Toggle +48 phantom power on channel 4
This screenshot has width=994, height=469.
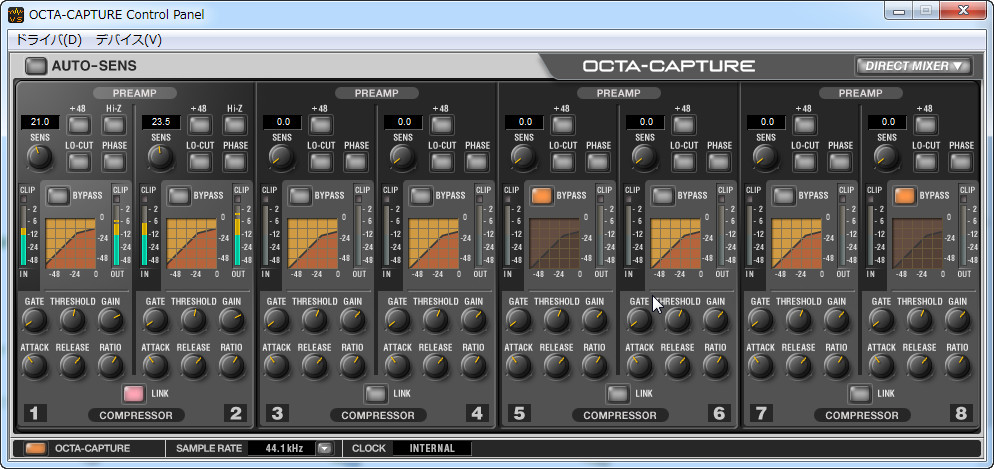click(440, 123)
